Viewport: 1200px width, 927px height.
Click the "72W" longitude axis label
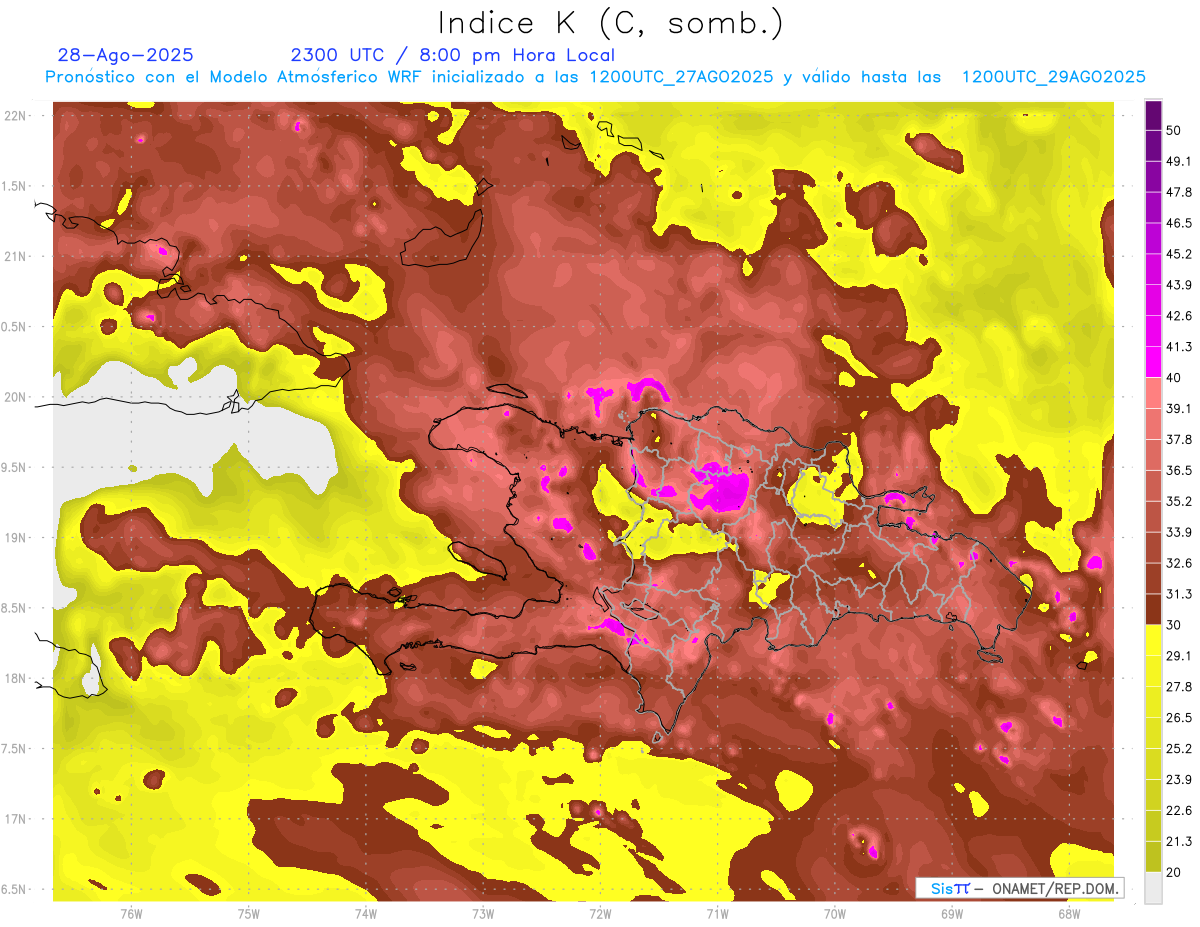coord(600,912)
